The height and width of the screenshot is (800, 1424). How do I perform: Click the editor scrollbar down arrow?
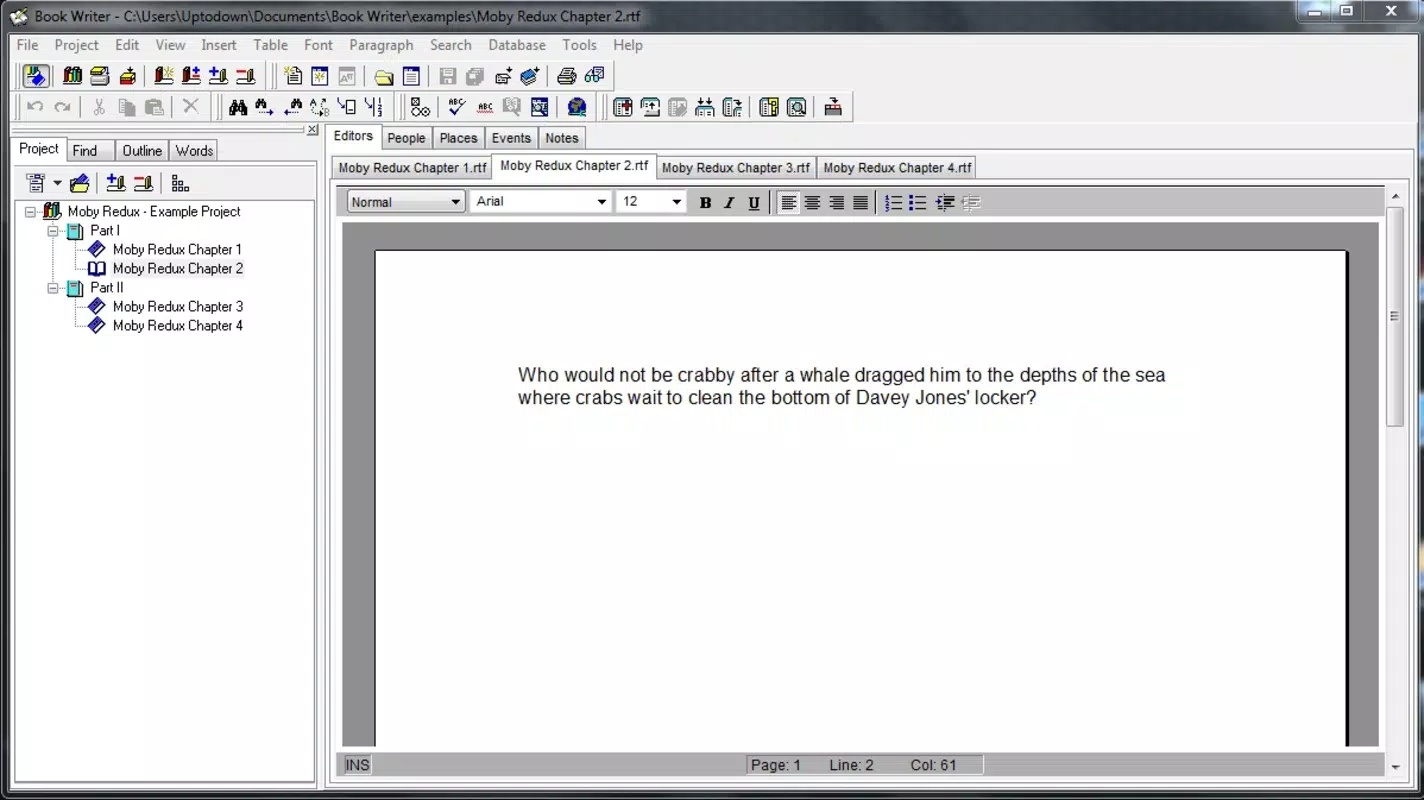click(x=1395, y=768)
